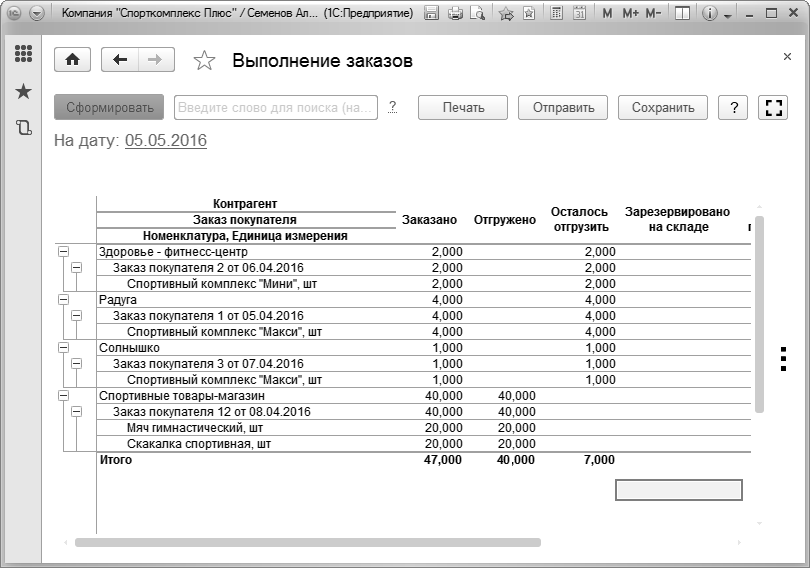Collapse Здоровье - фитнесс-центр group

tap(63, 252)
